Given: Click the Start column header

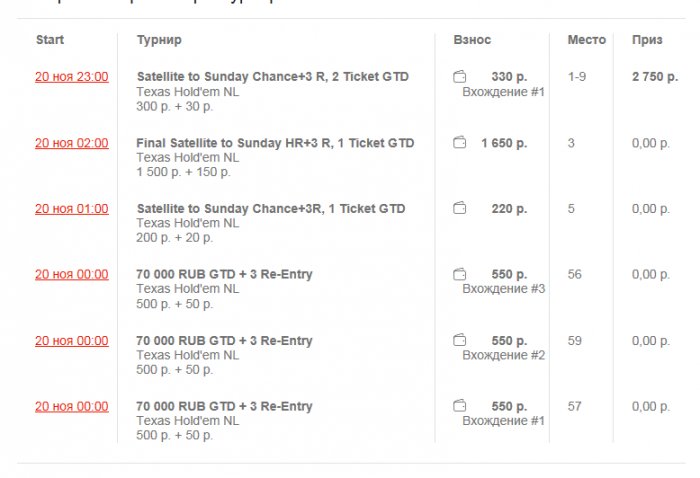Looking at the screenshot, I should (x=50, y=40).
